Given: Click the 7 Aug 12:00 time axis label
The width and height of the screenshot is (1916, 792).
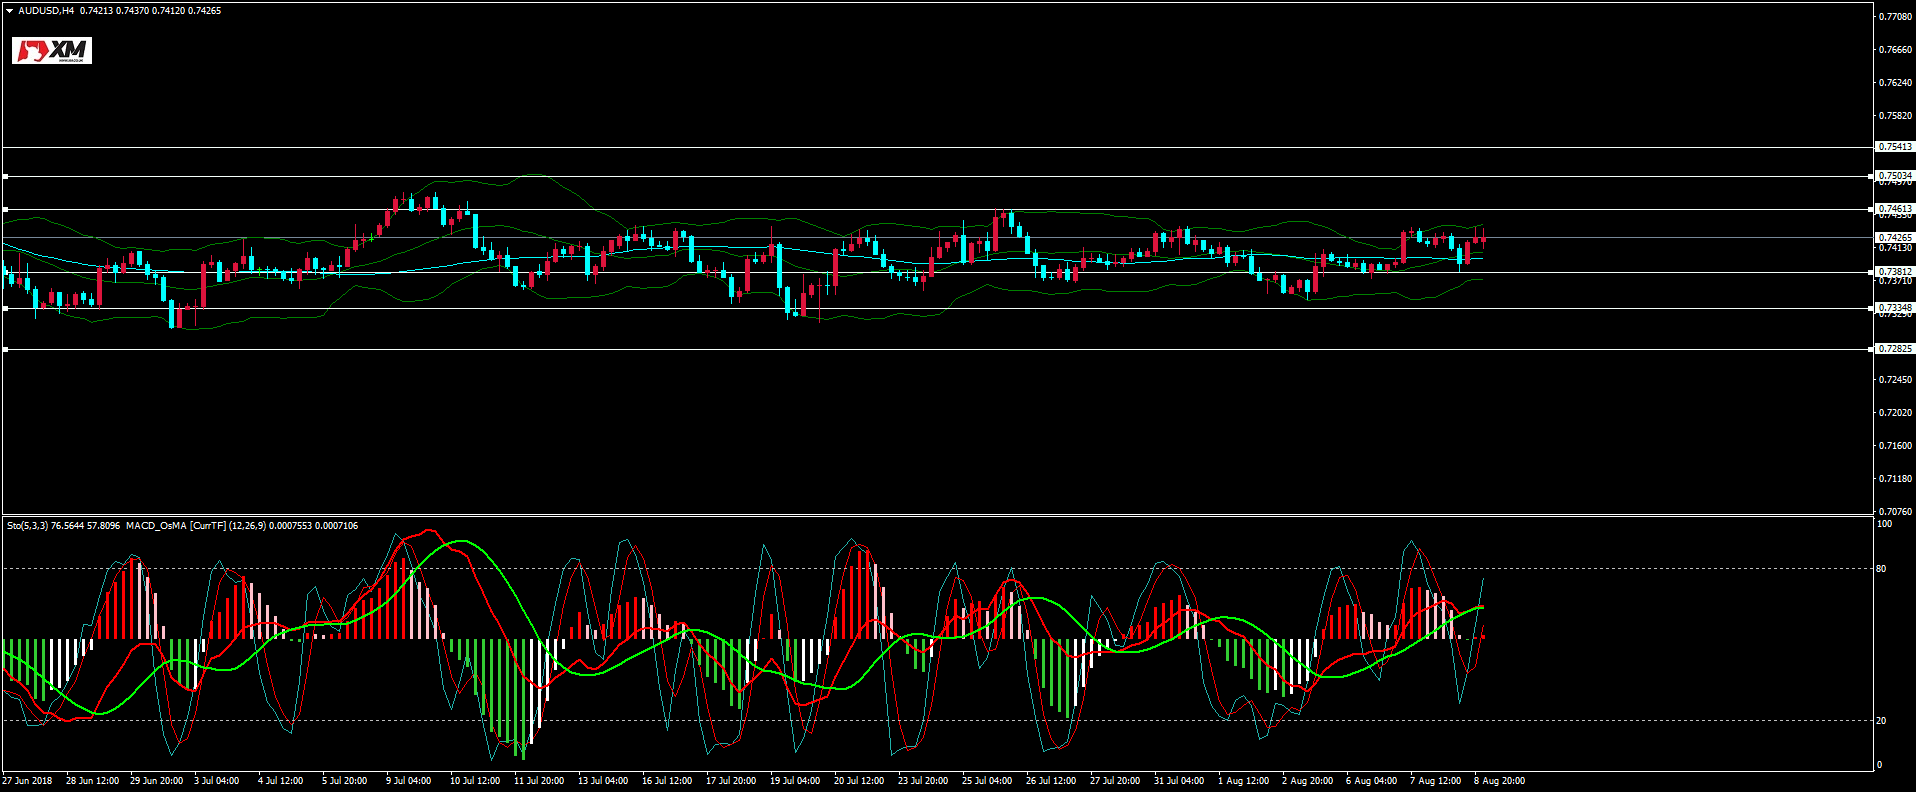Looking at the screenshot, I should point(1435,781).
